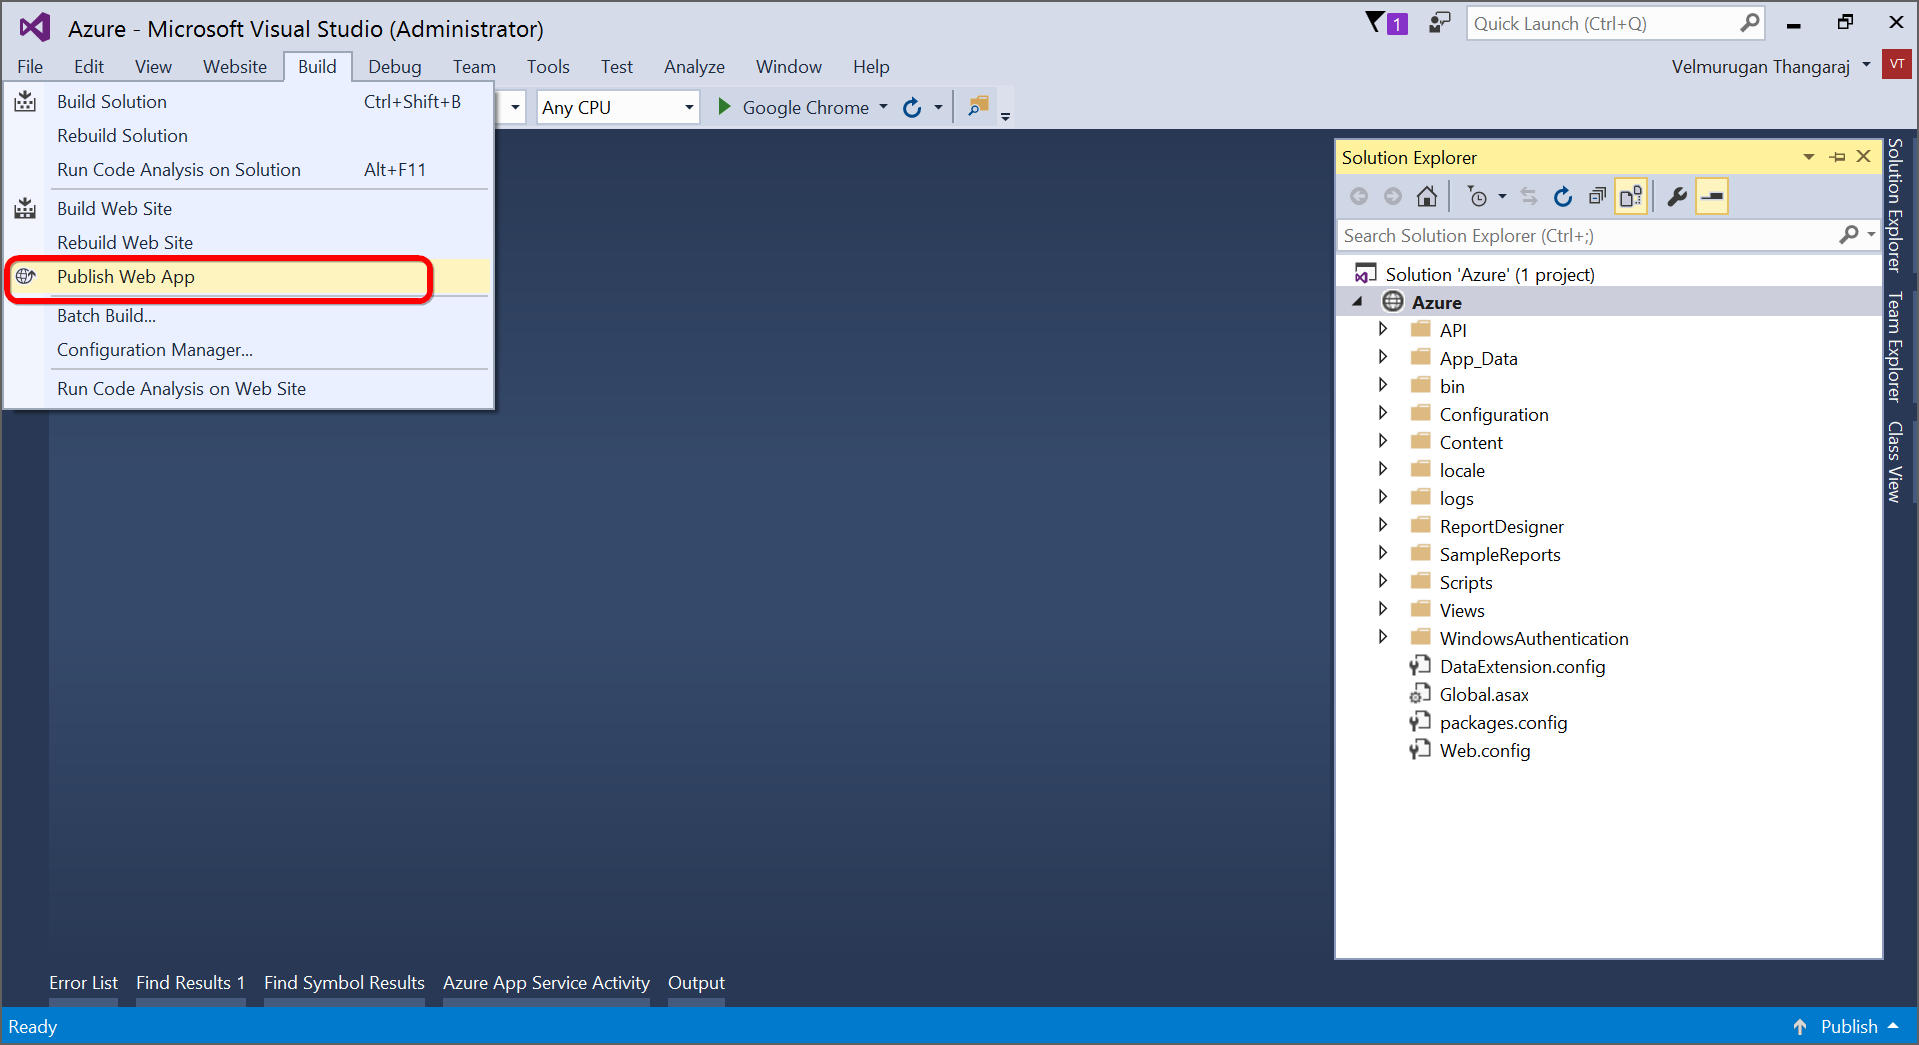This screenshot has height=1045, width=1919.
Task: Open the Find in Files folder-search icon
Action: [977, 105]
